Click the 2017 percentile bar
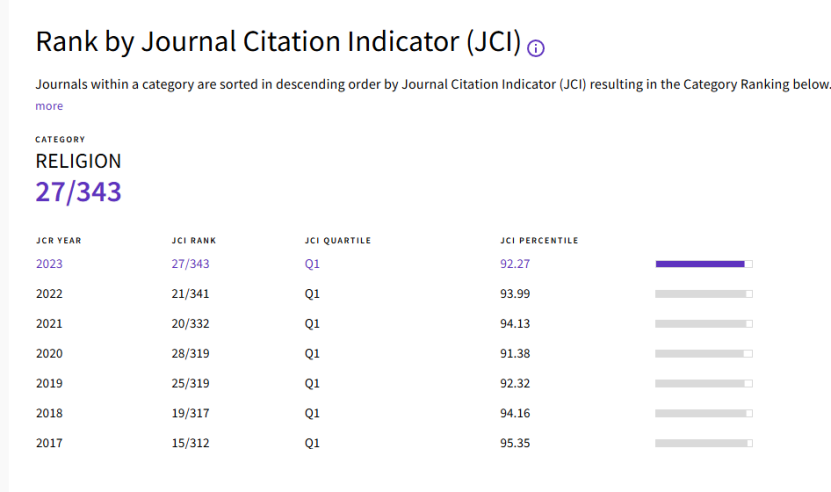This screenshot has height=492, width=831. pyautogui.click(x=703, y=443)
